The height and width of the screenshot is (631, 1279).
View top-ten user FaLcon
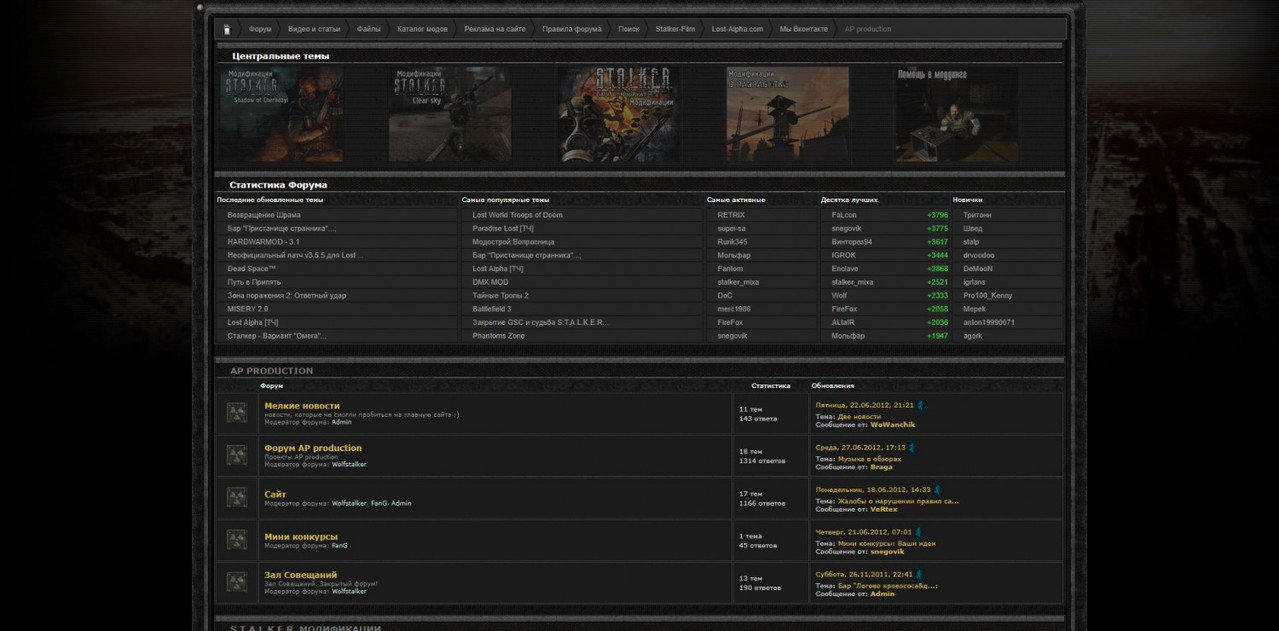point(844,215)
